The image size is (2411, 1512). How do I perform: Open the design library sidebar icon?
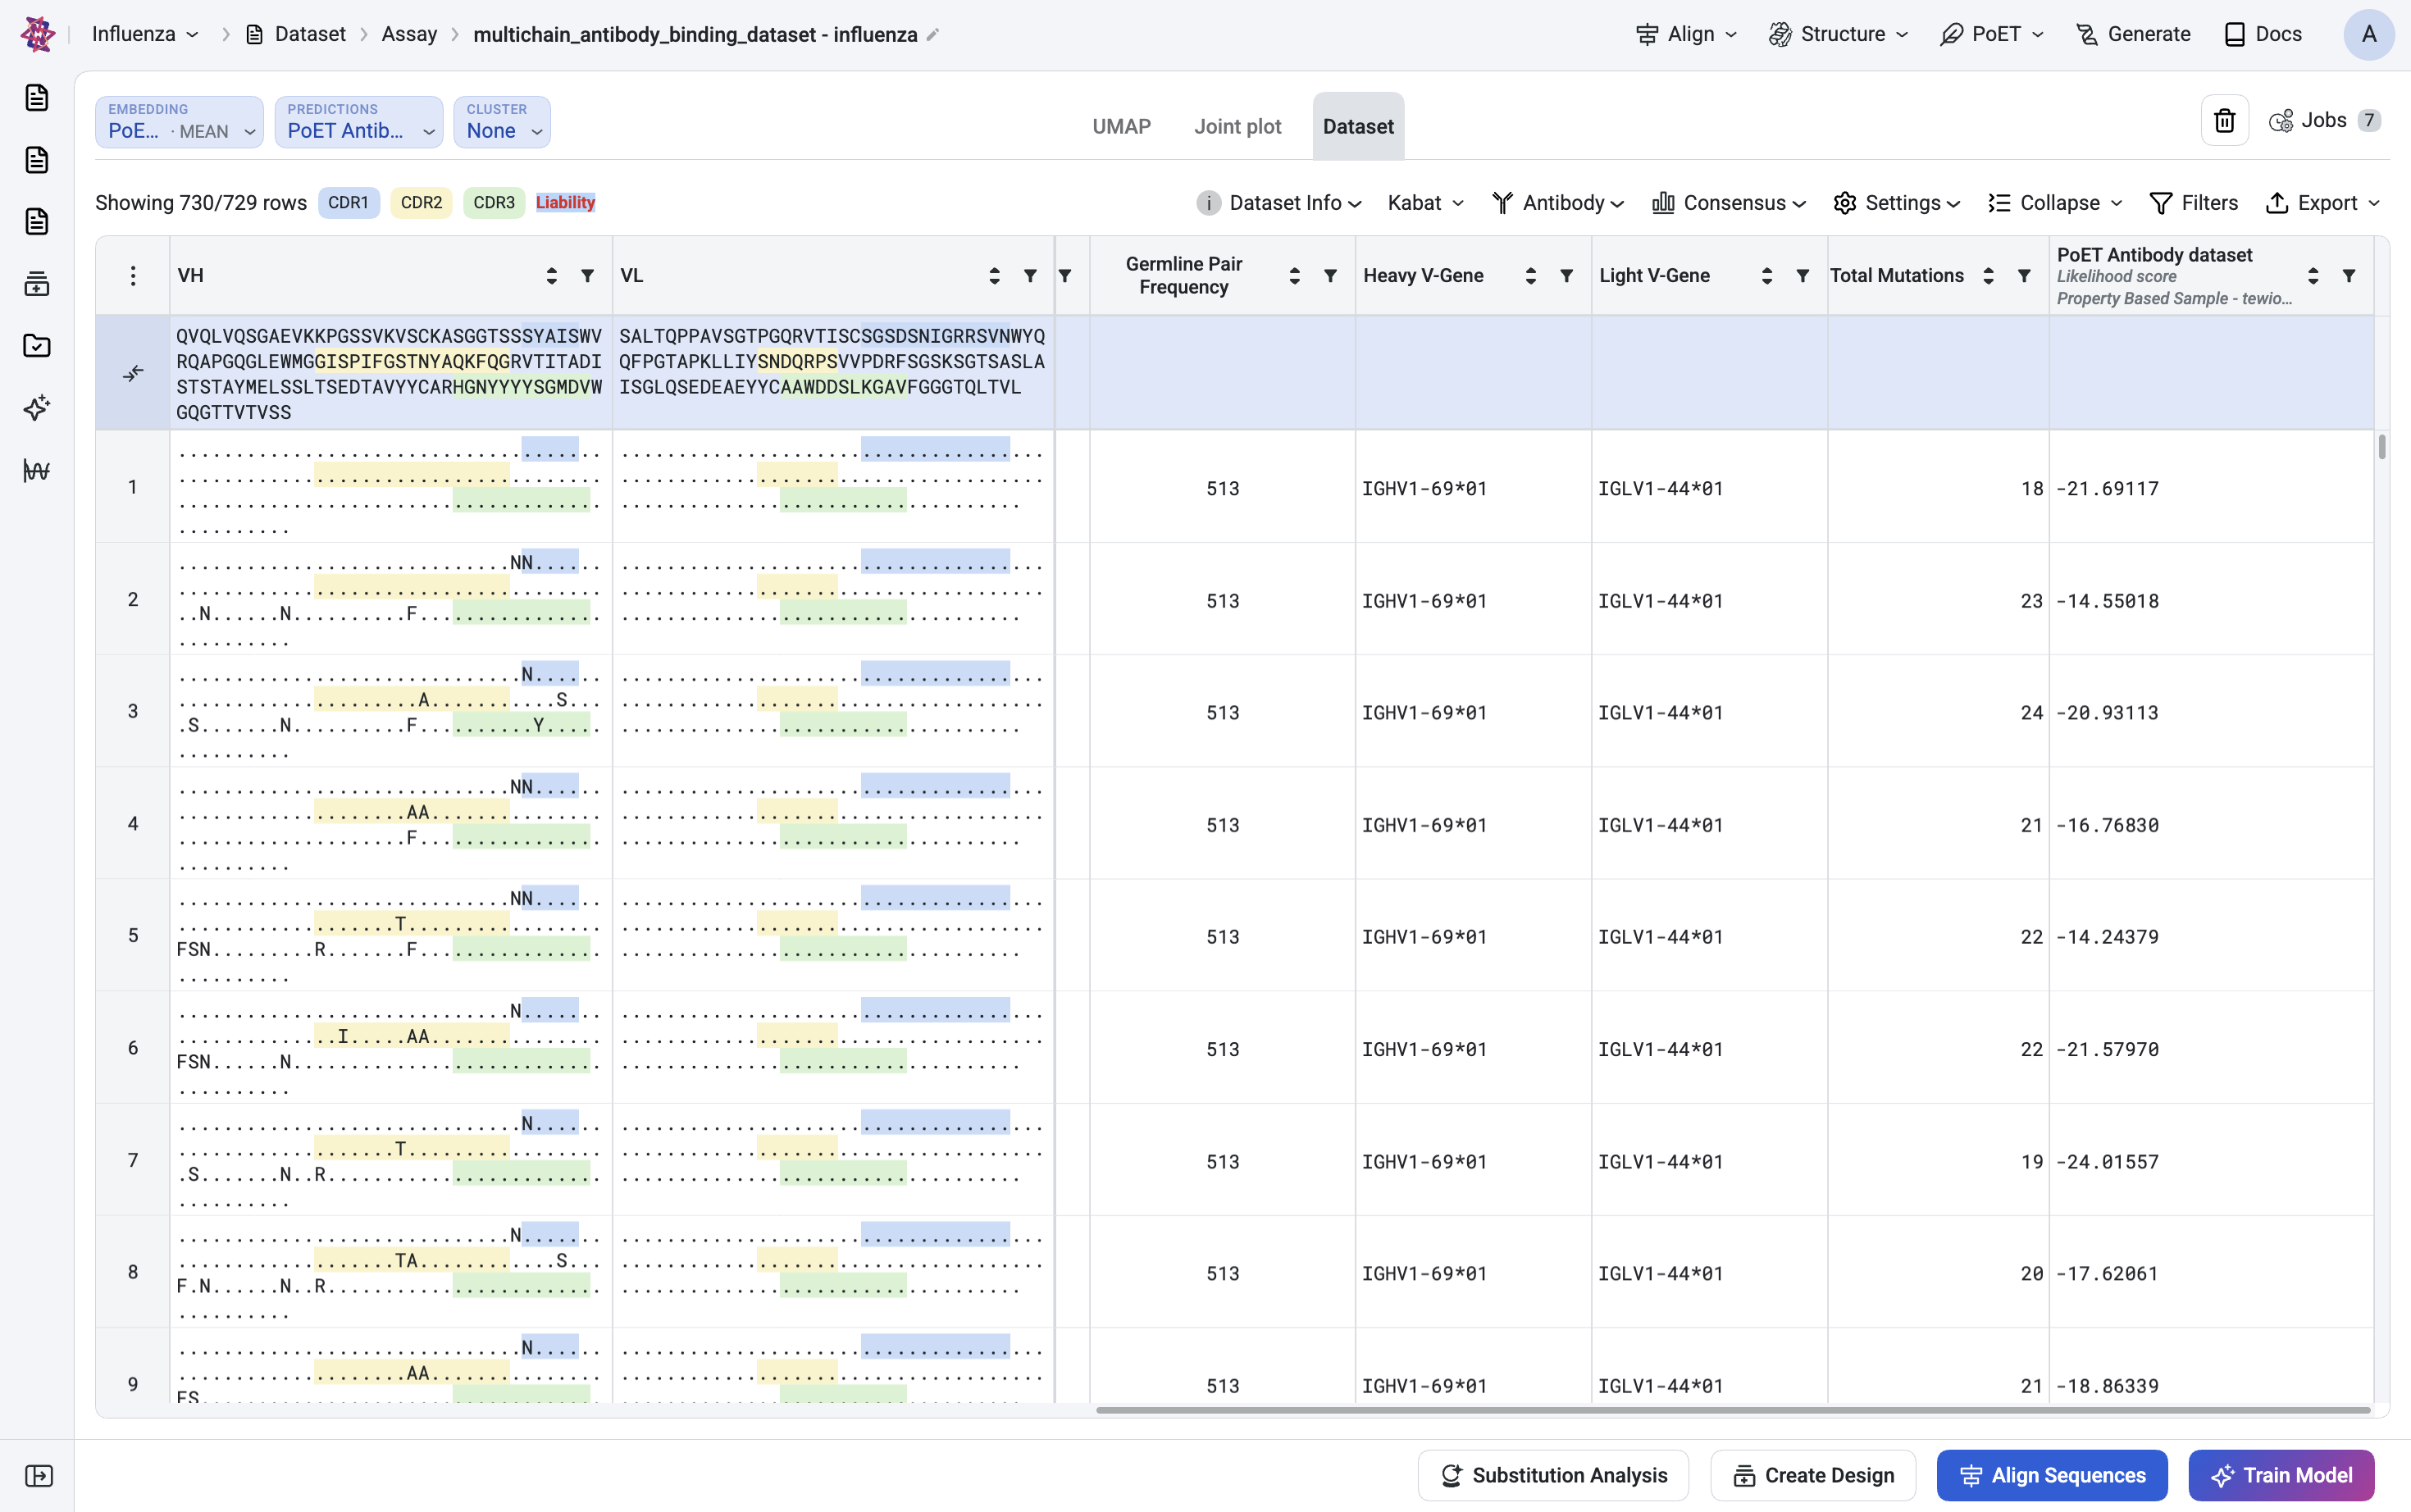click(x=37, y=284)
